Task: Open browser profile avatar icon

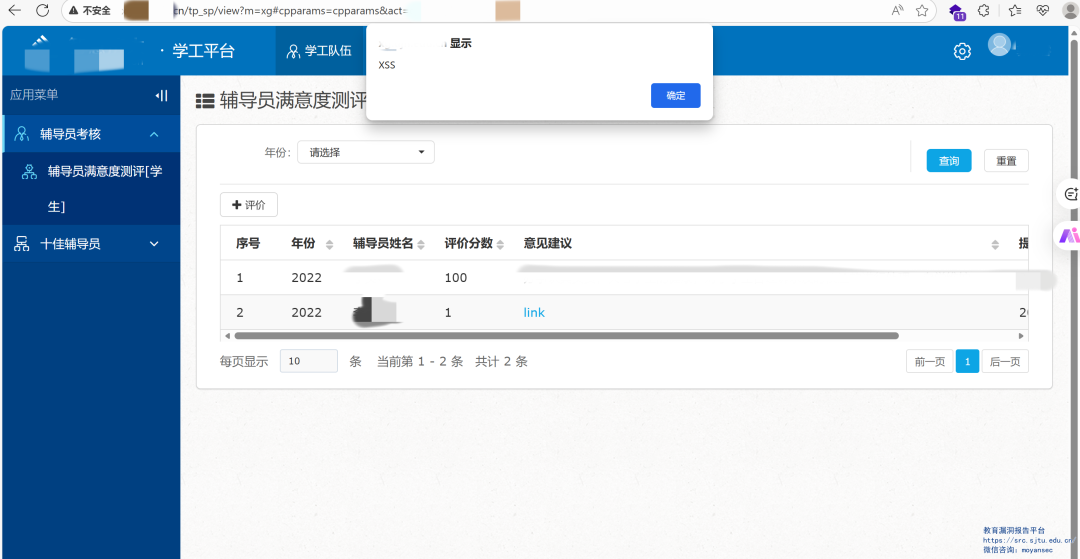Action: (1071, 10)
